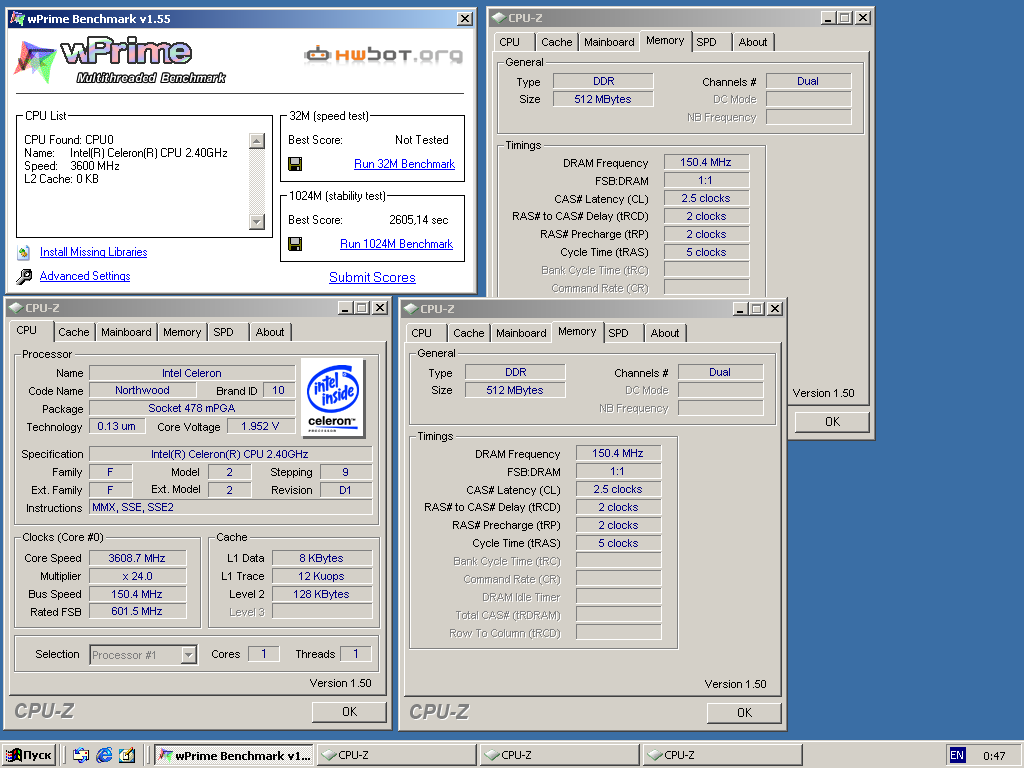Click Cycle Time 5 clocks in front Memory window
The height and width of the screenshot is (768, 1024).
click(618, 543)
